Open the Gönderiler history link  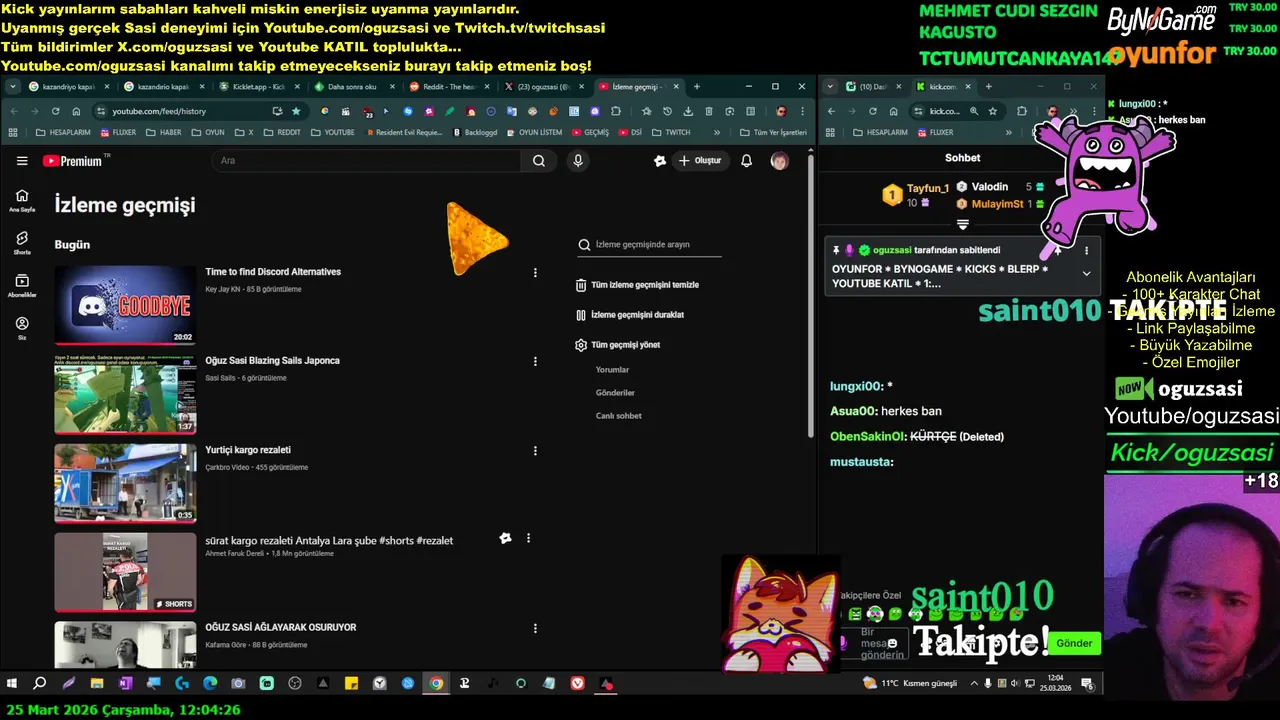[615, 393]
